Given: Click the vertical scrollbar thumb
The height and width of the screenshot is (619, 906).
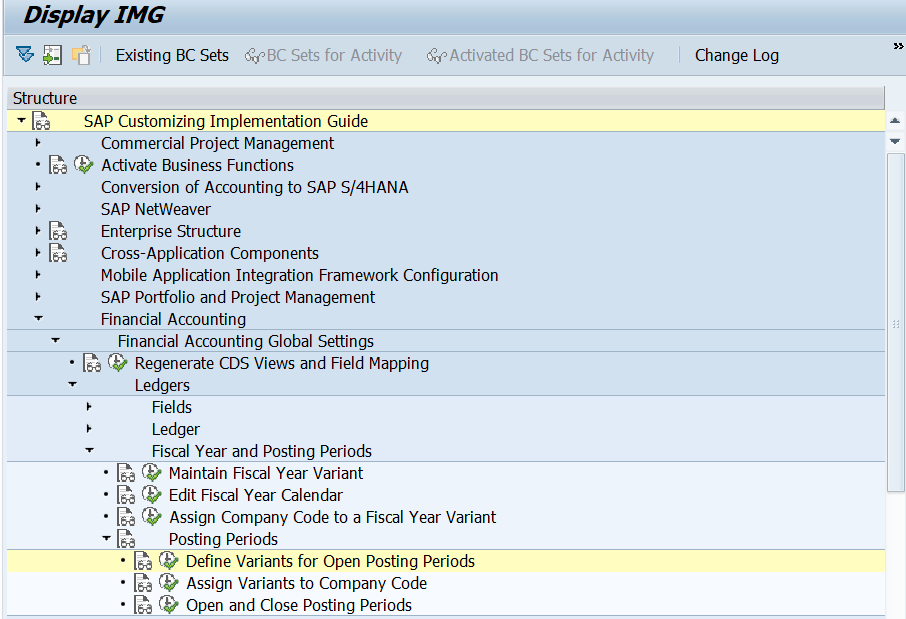Looking at the screenshot, I should click(896, 323).
